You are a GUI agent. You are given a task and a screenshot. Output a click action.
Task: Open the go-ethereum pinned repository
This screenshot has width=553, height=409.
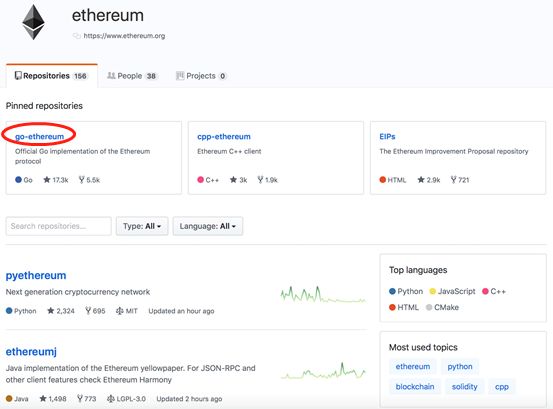40,136
